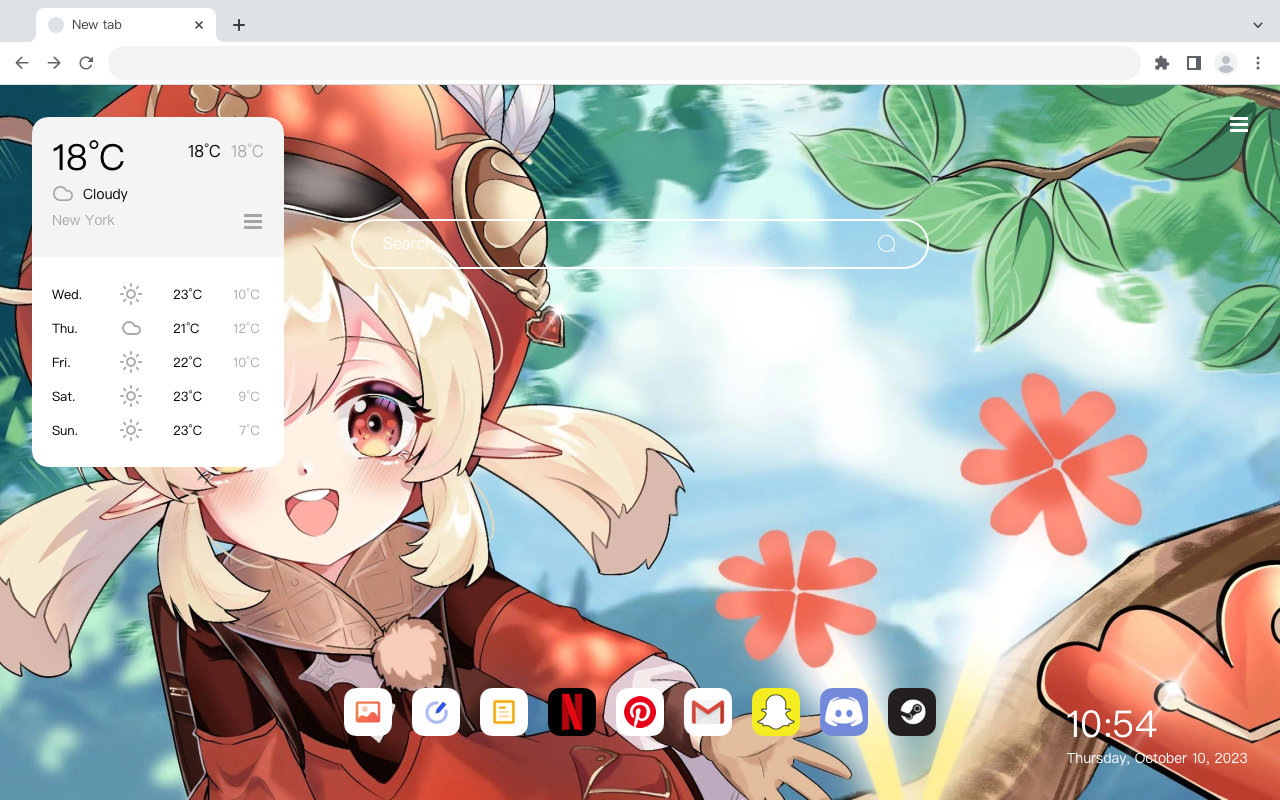
Task: Click the large 18°C current temperature
Action: click(x=88, y=157)
